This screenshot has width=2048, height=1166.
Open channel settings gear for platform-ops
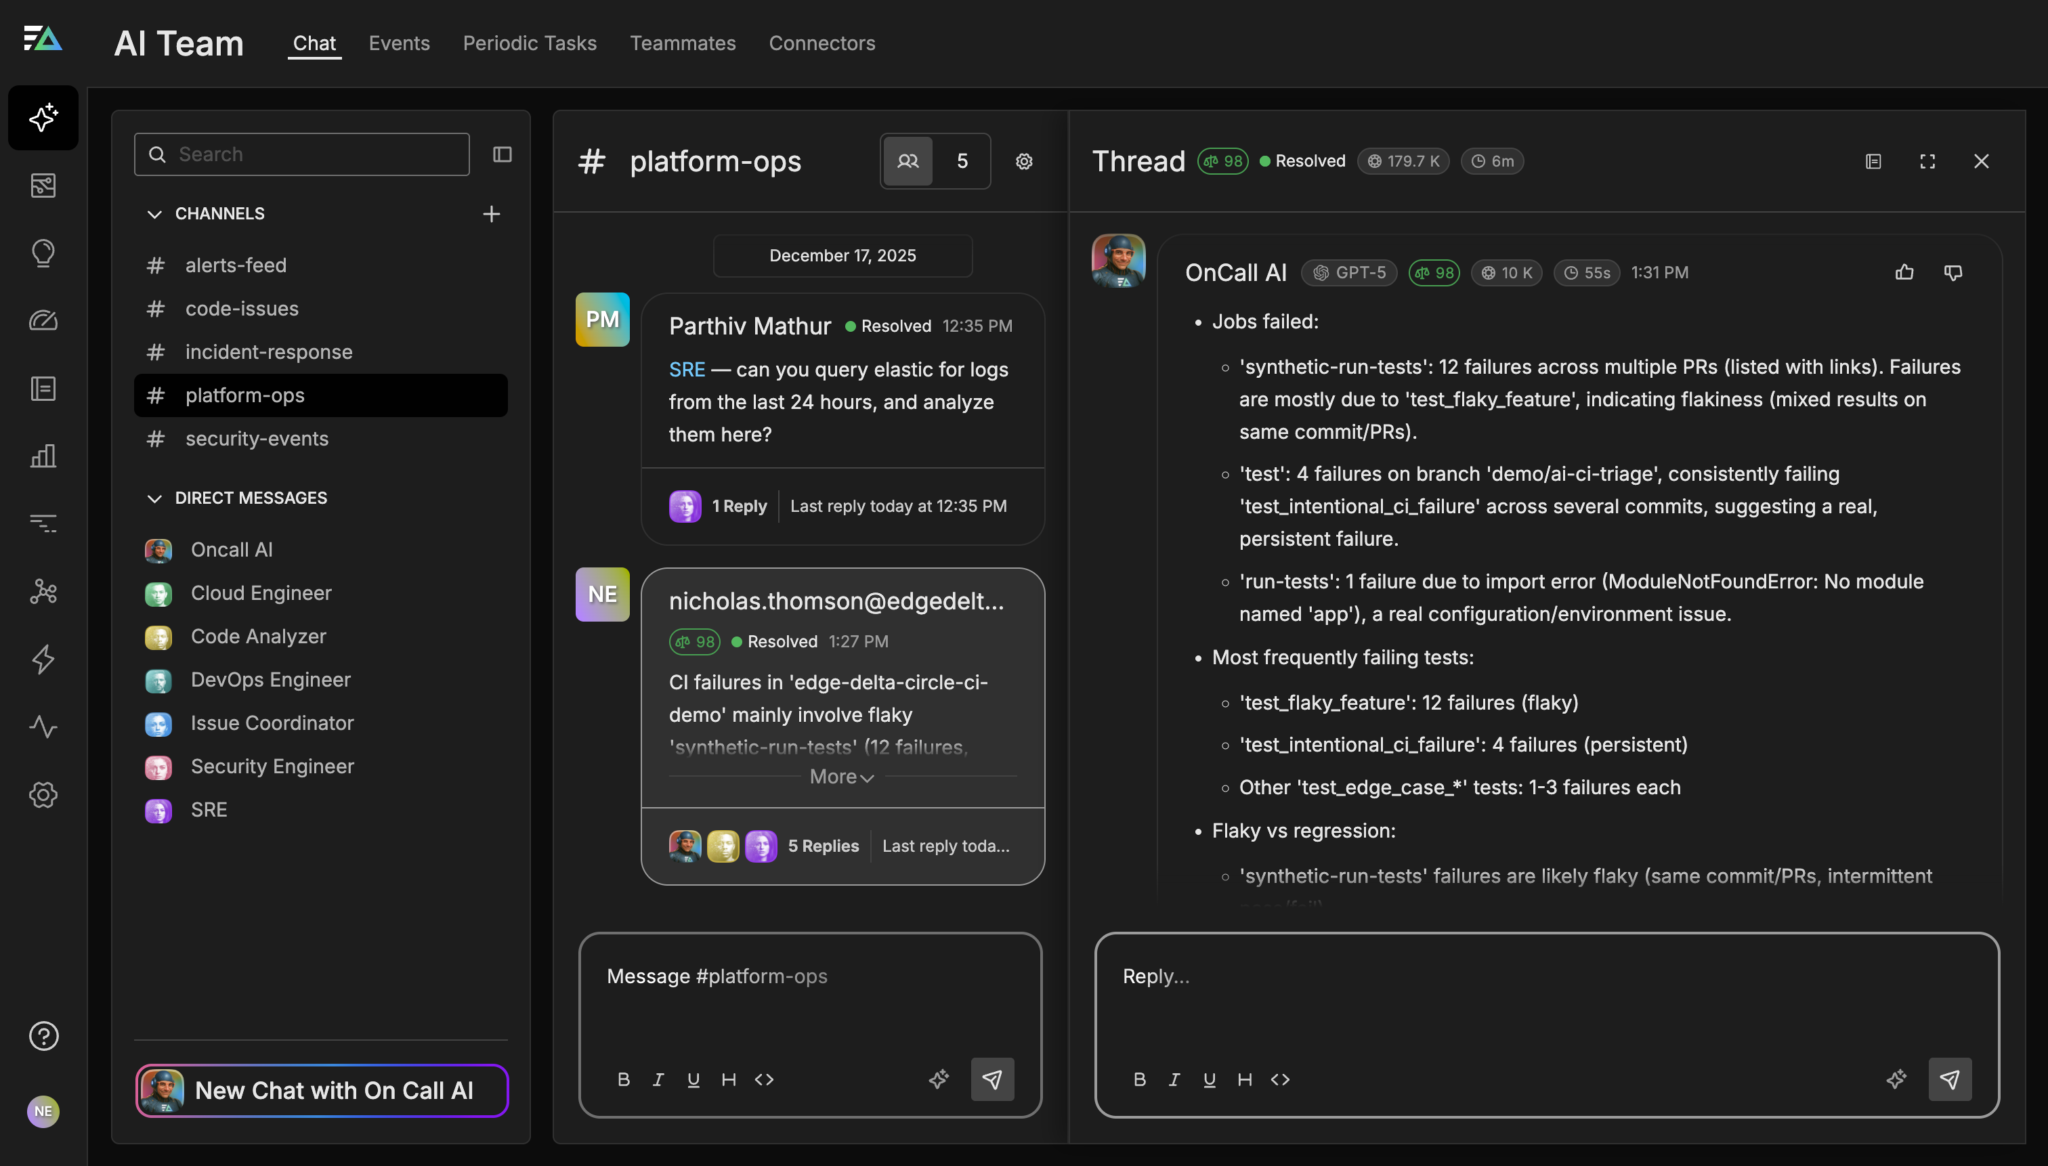click(x=1024, y=161)
